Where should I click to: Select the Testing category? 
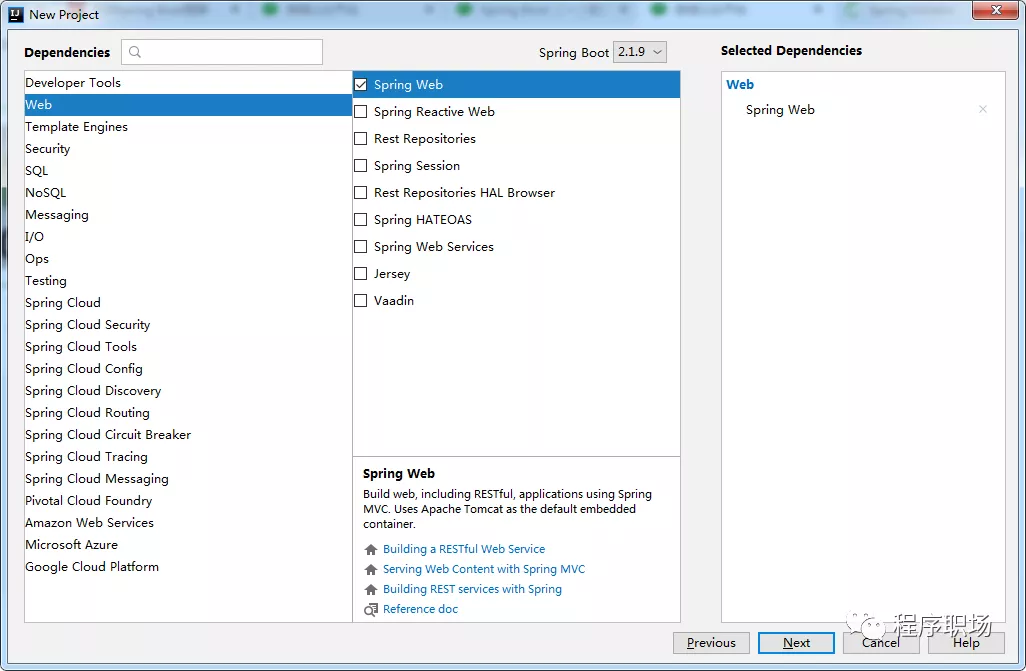pos(188,281)
